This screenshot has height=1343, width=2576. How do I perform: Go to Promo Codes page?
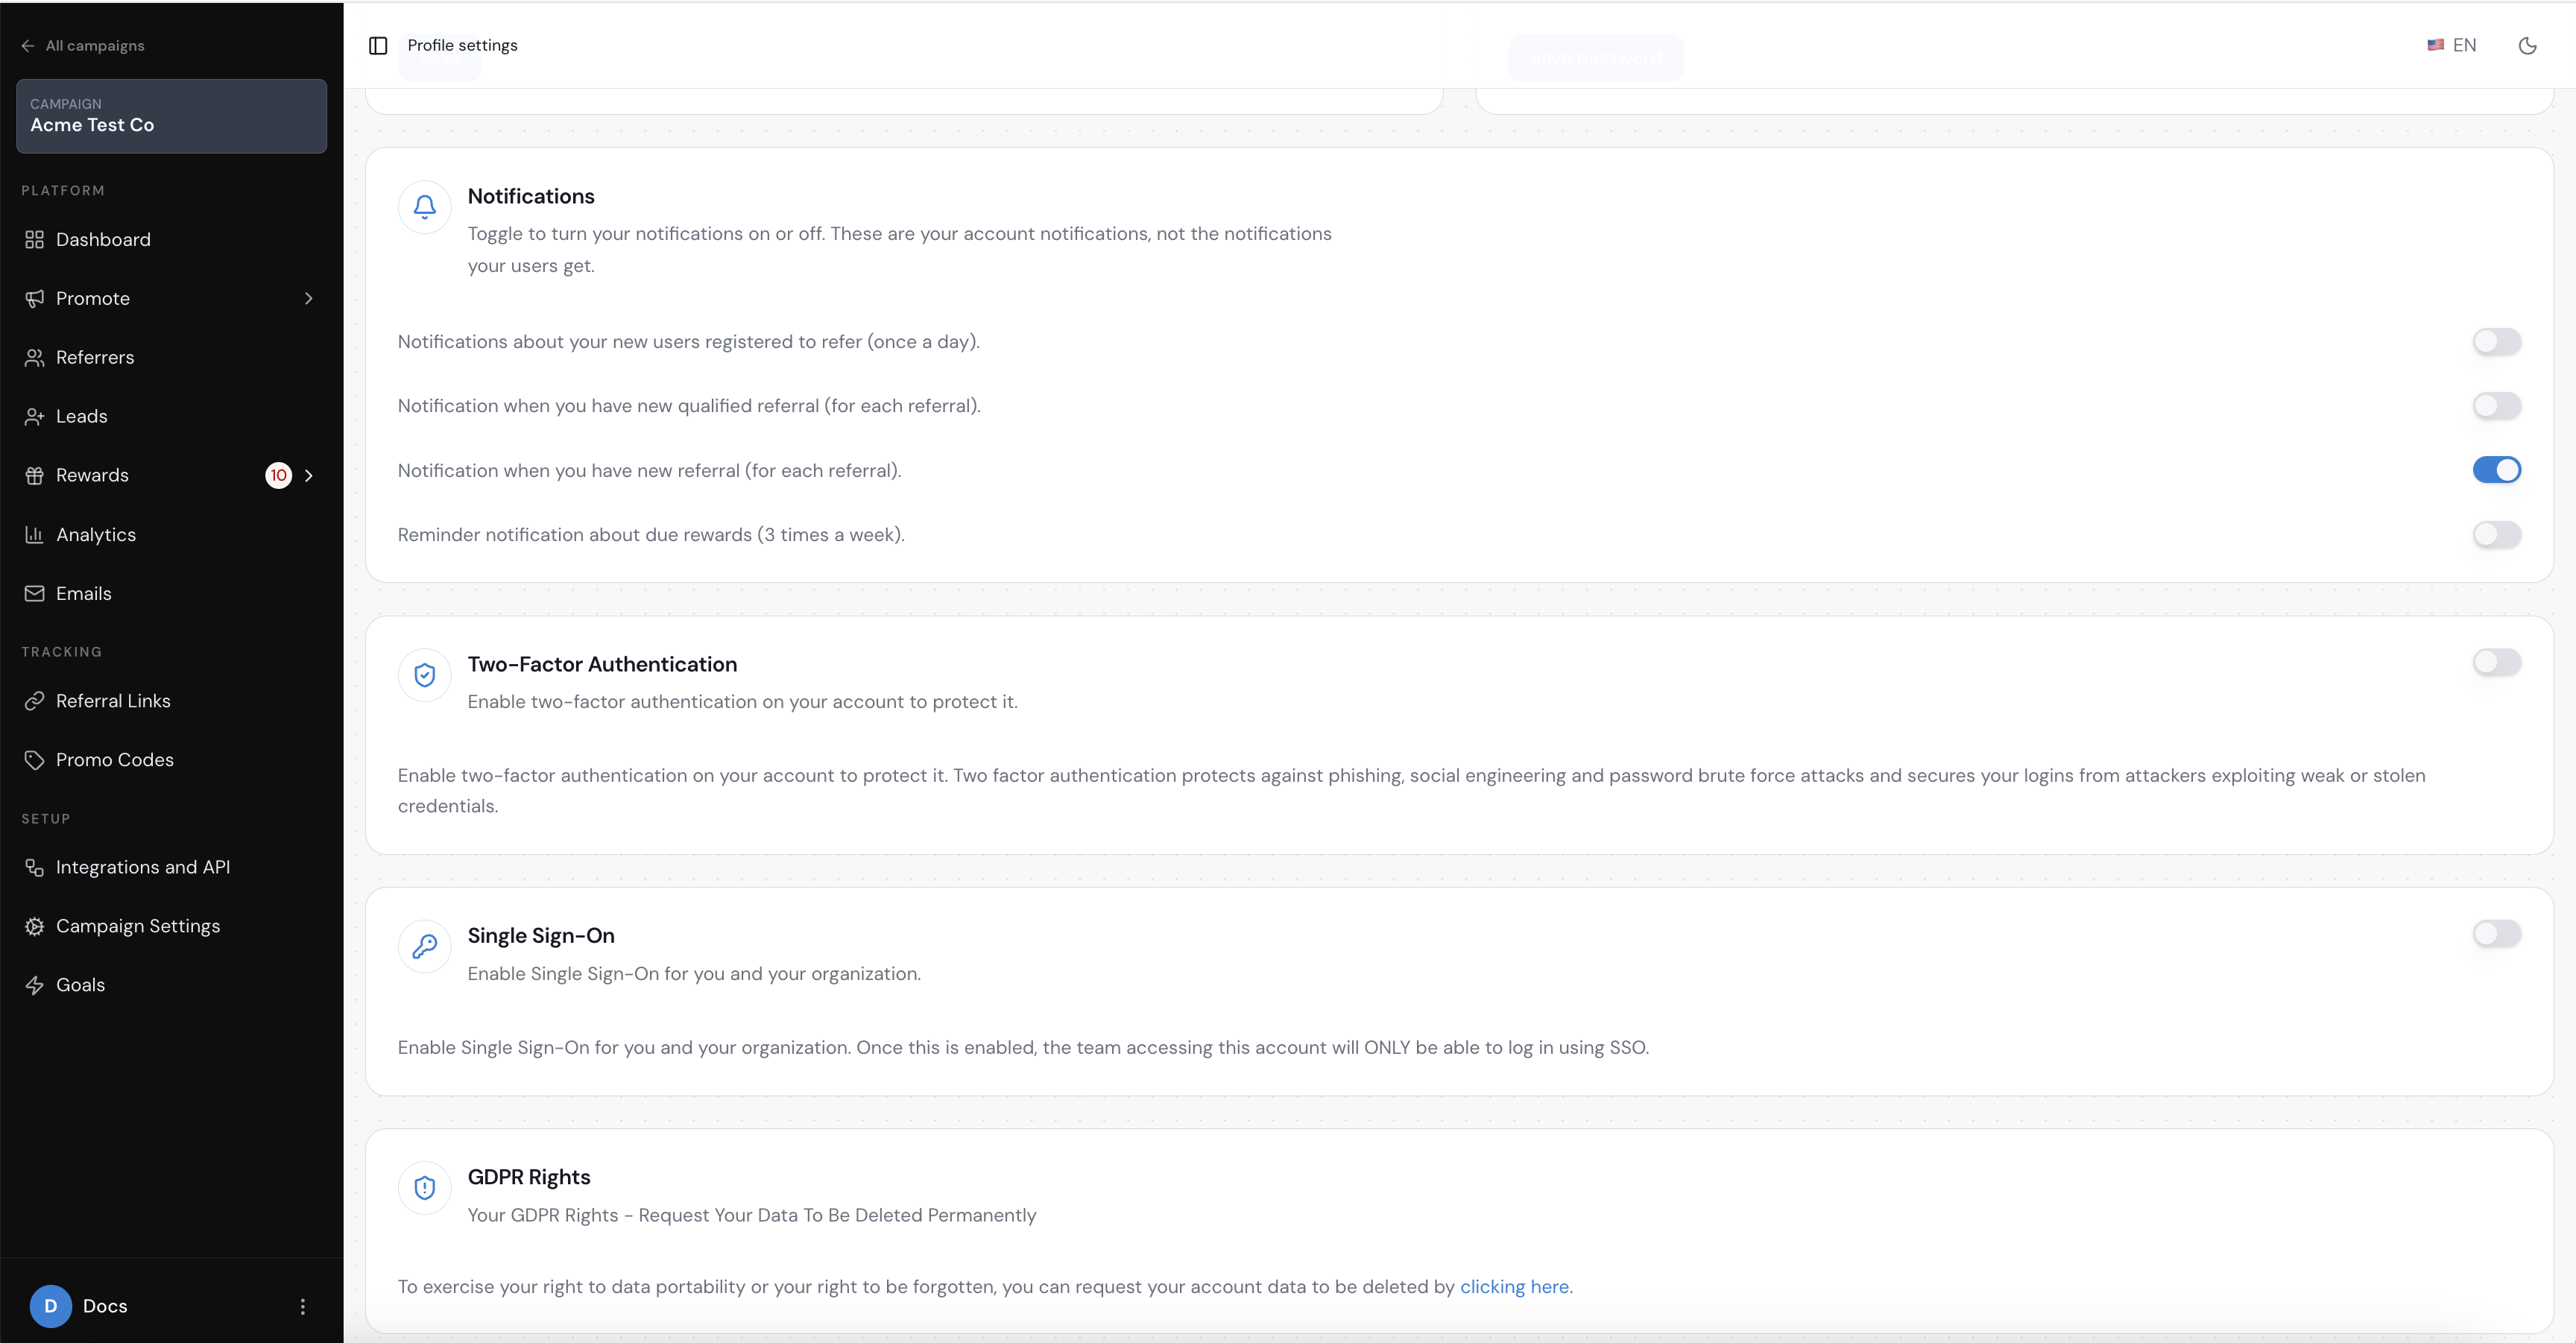tap(171, 760)
